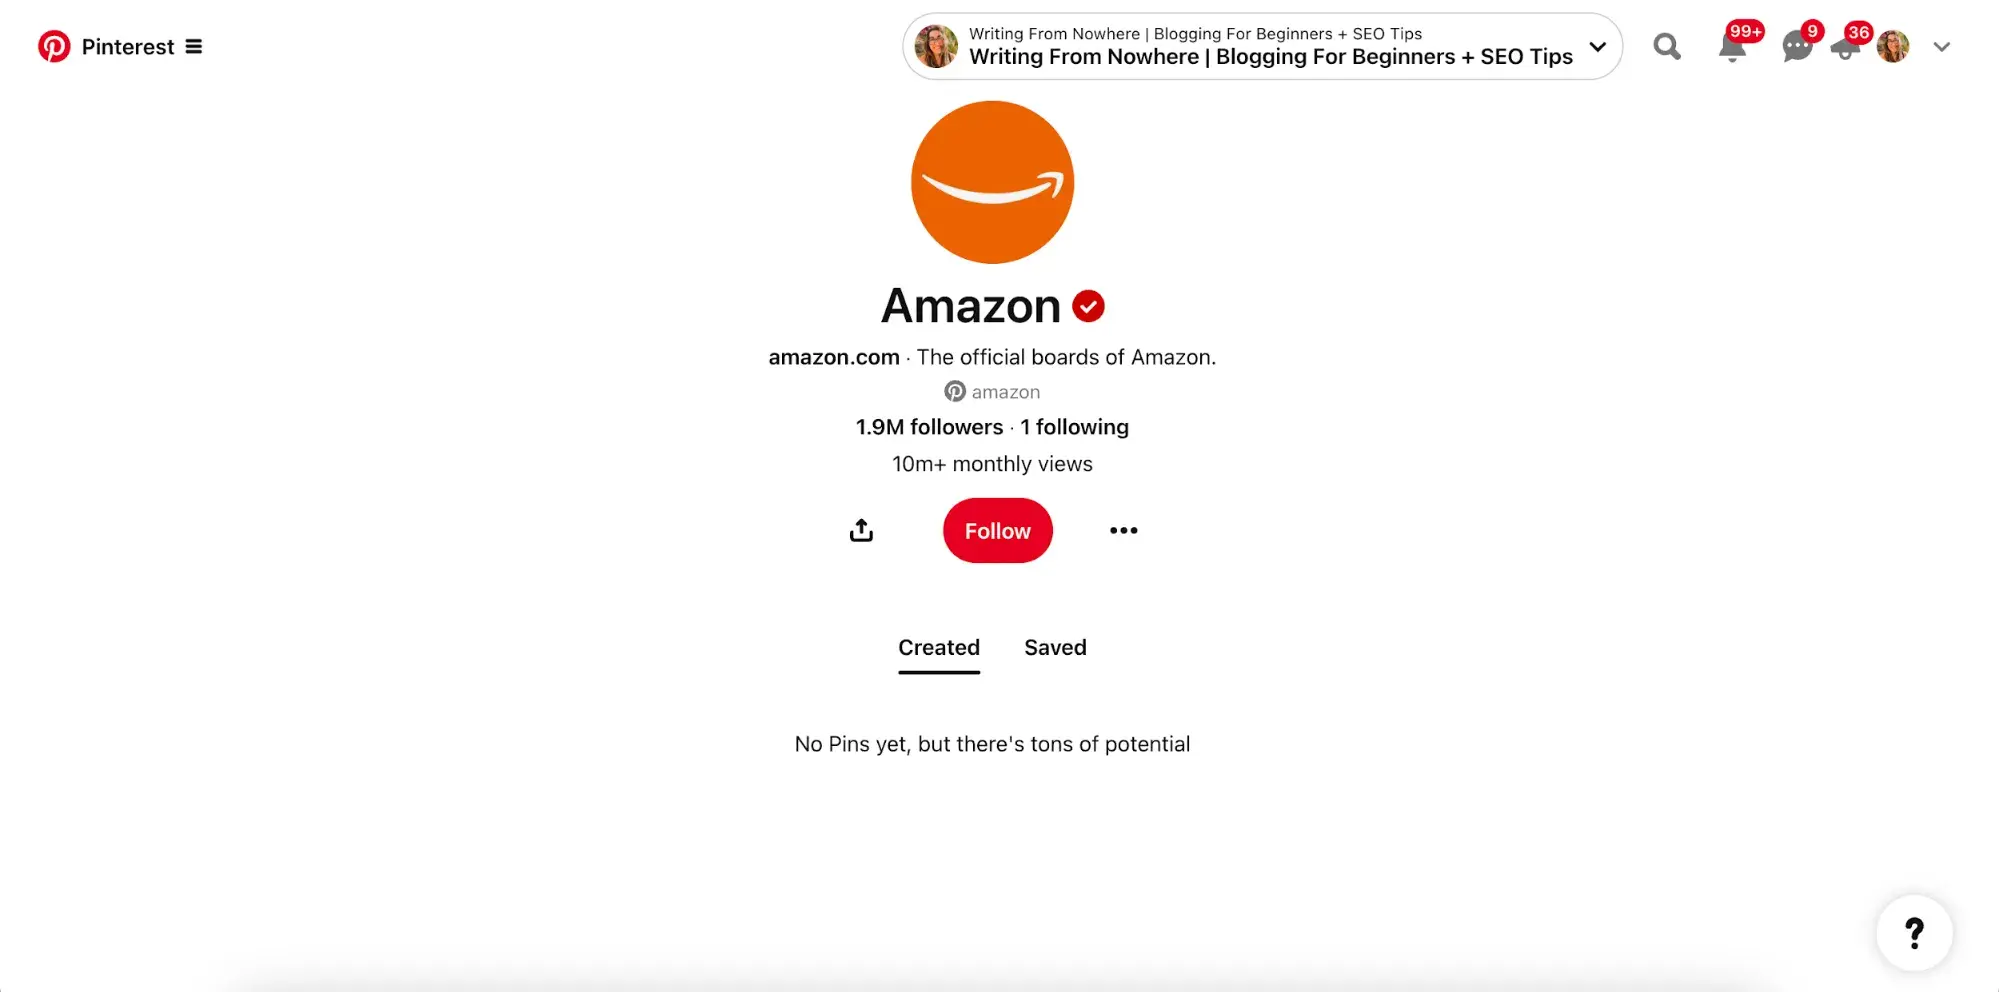
Task: Share Amazon profile via share icon
Action: (861, 530)
